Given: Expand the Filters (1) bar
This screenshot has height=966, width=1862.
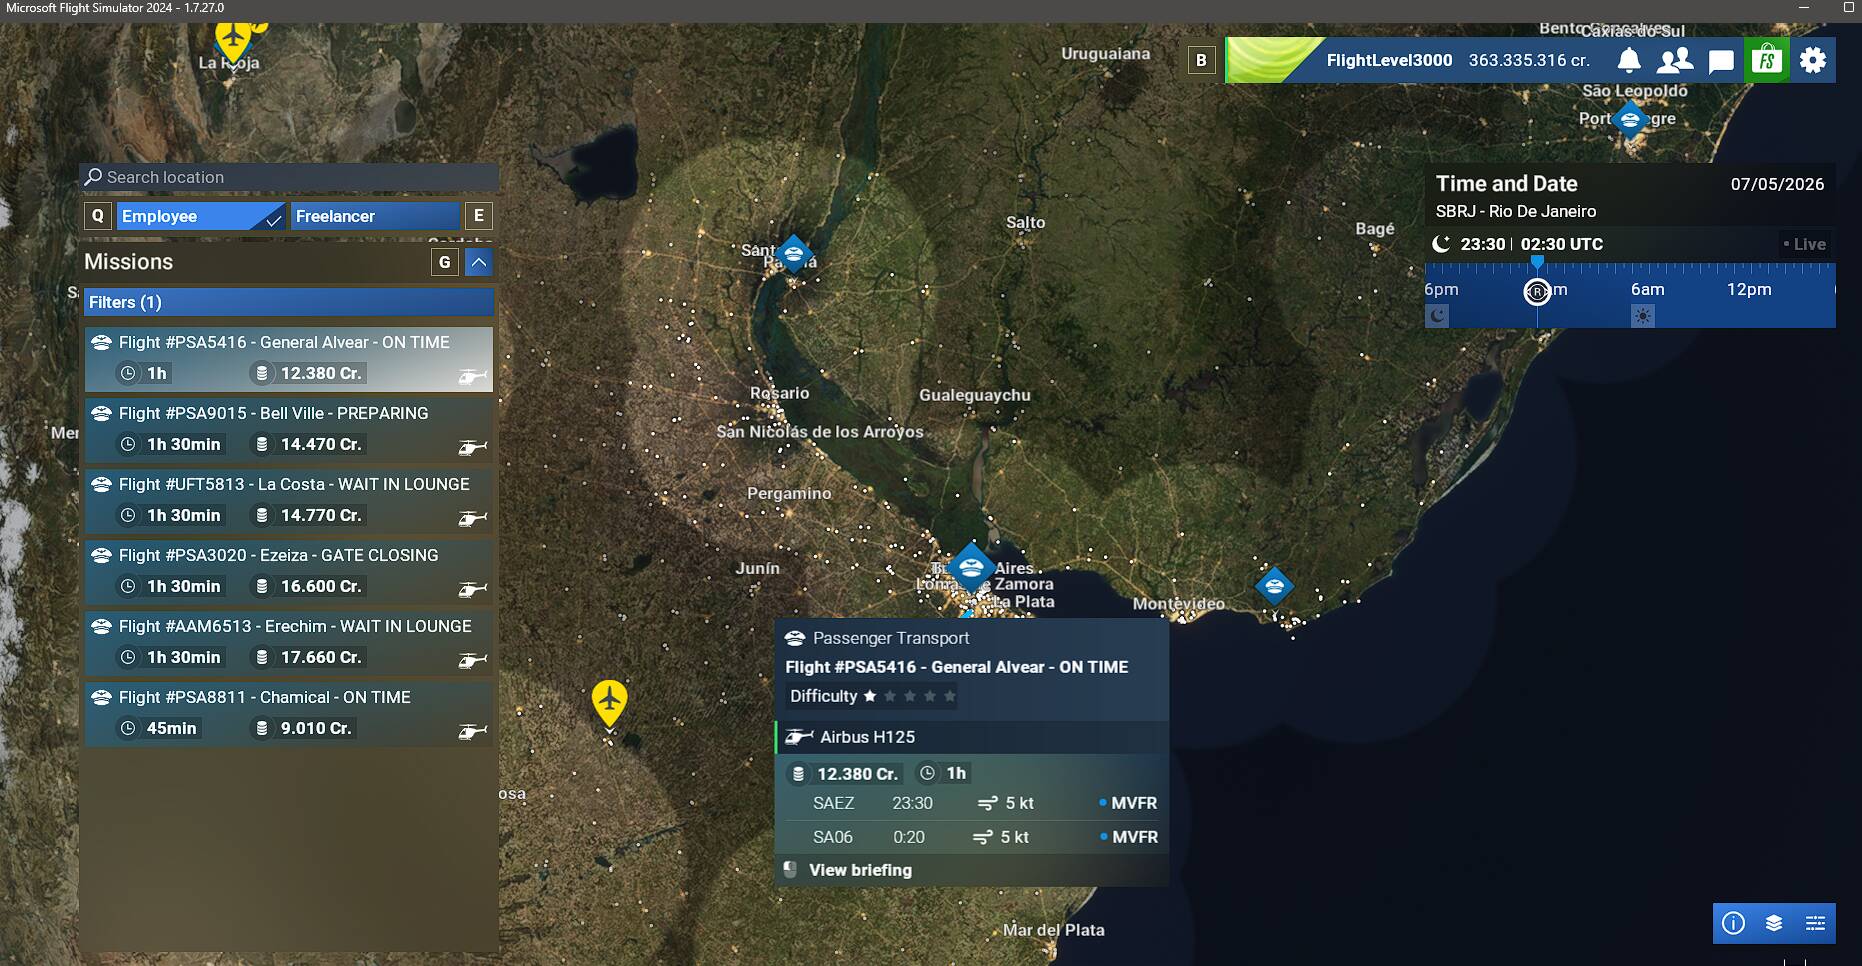Looking at the screenshot, I should (289, 302).
